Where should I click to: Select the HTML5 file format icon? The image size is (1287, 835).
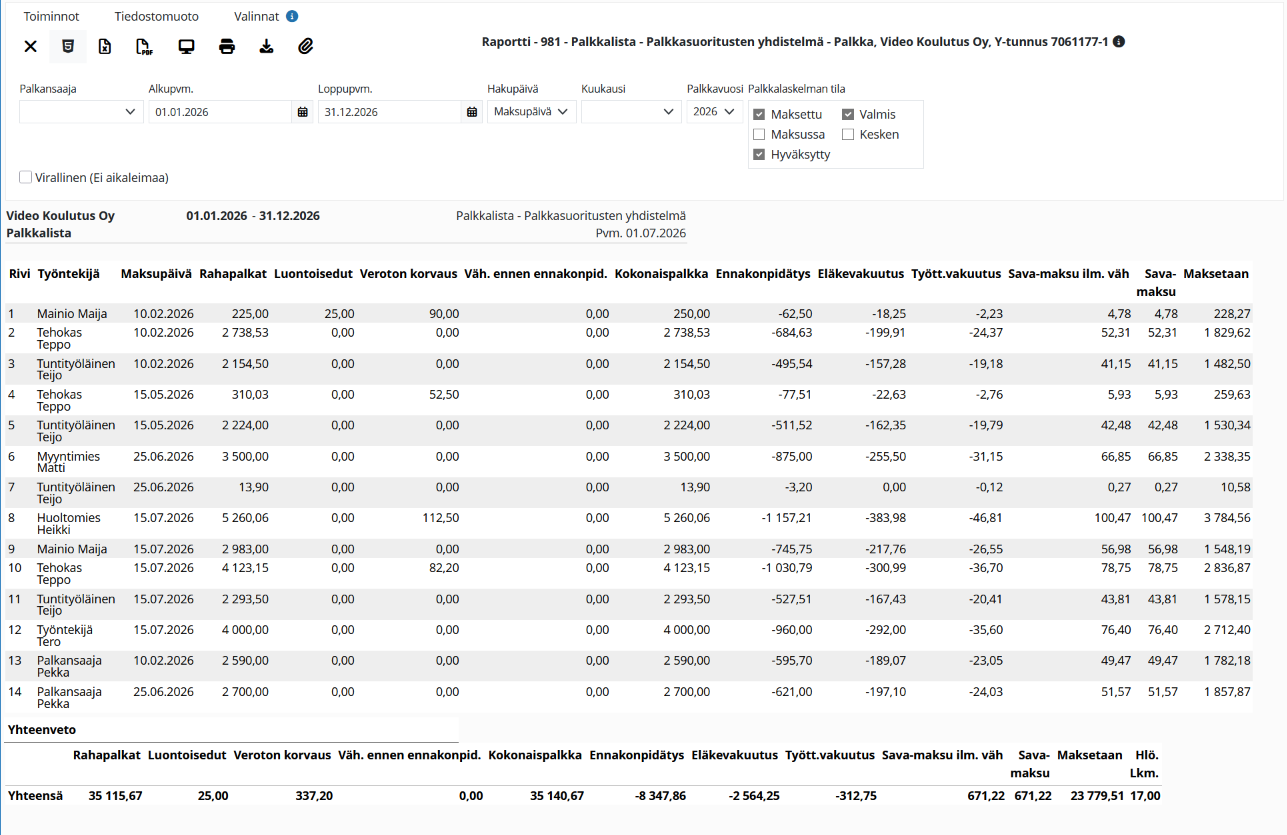[x=68, y=46]
